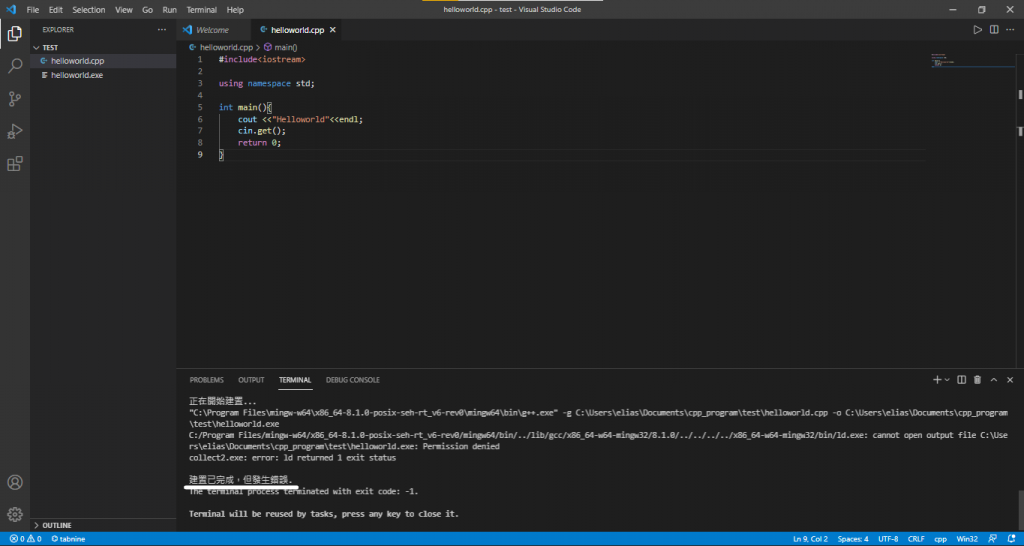Click the errors and warnings status indicator
The image size is (1024, 546).
[x=25, y=539]
